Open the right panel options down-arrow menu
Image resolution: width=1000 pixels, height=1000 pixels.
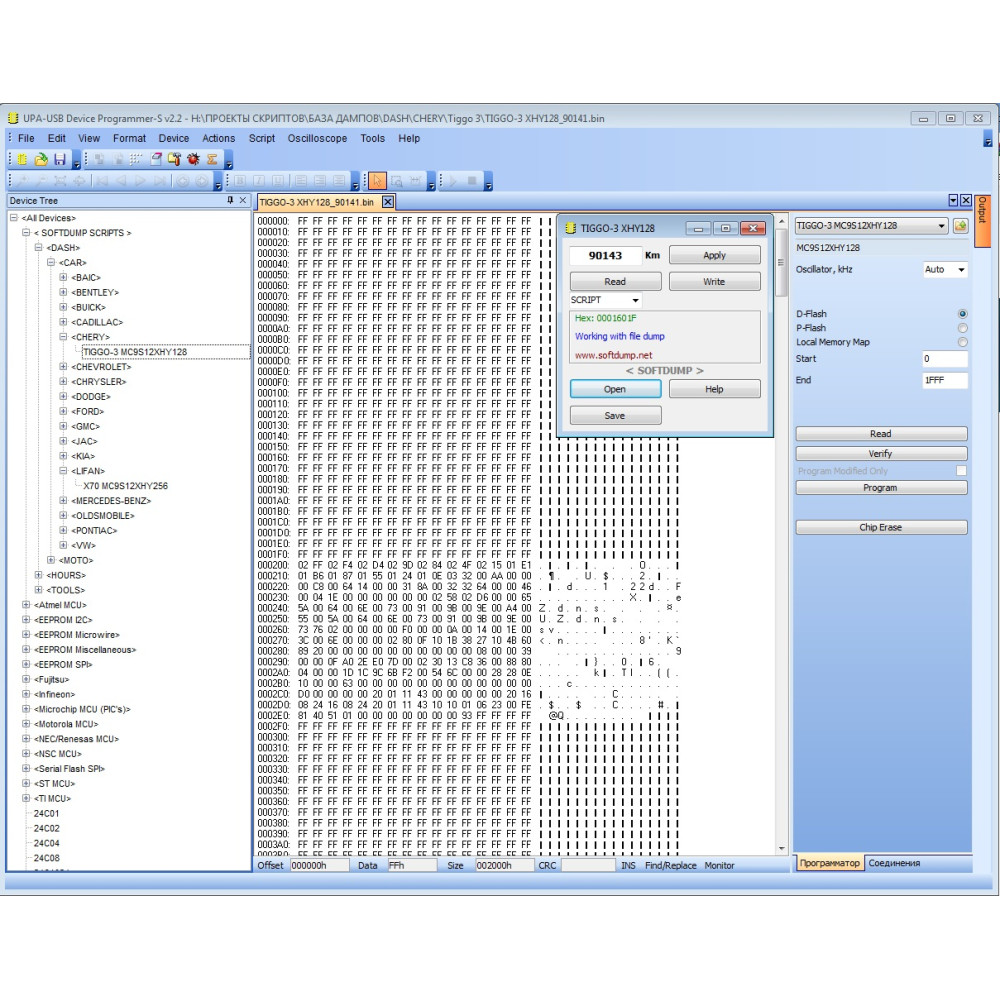point(953,200)
